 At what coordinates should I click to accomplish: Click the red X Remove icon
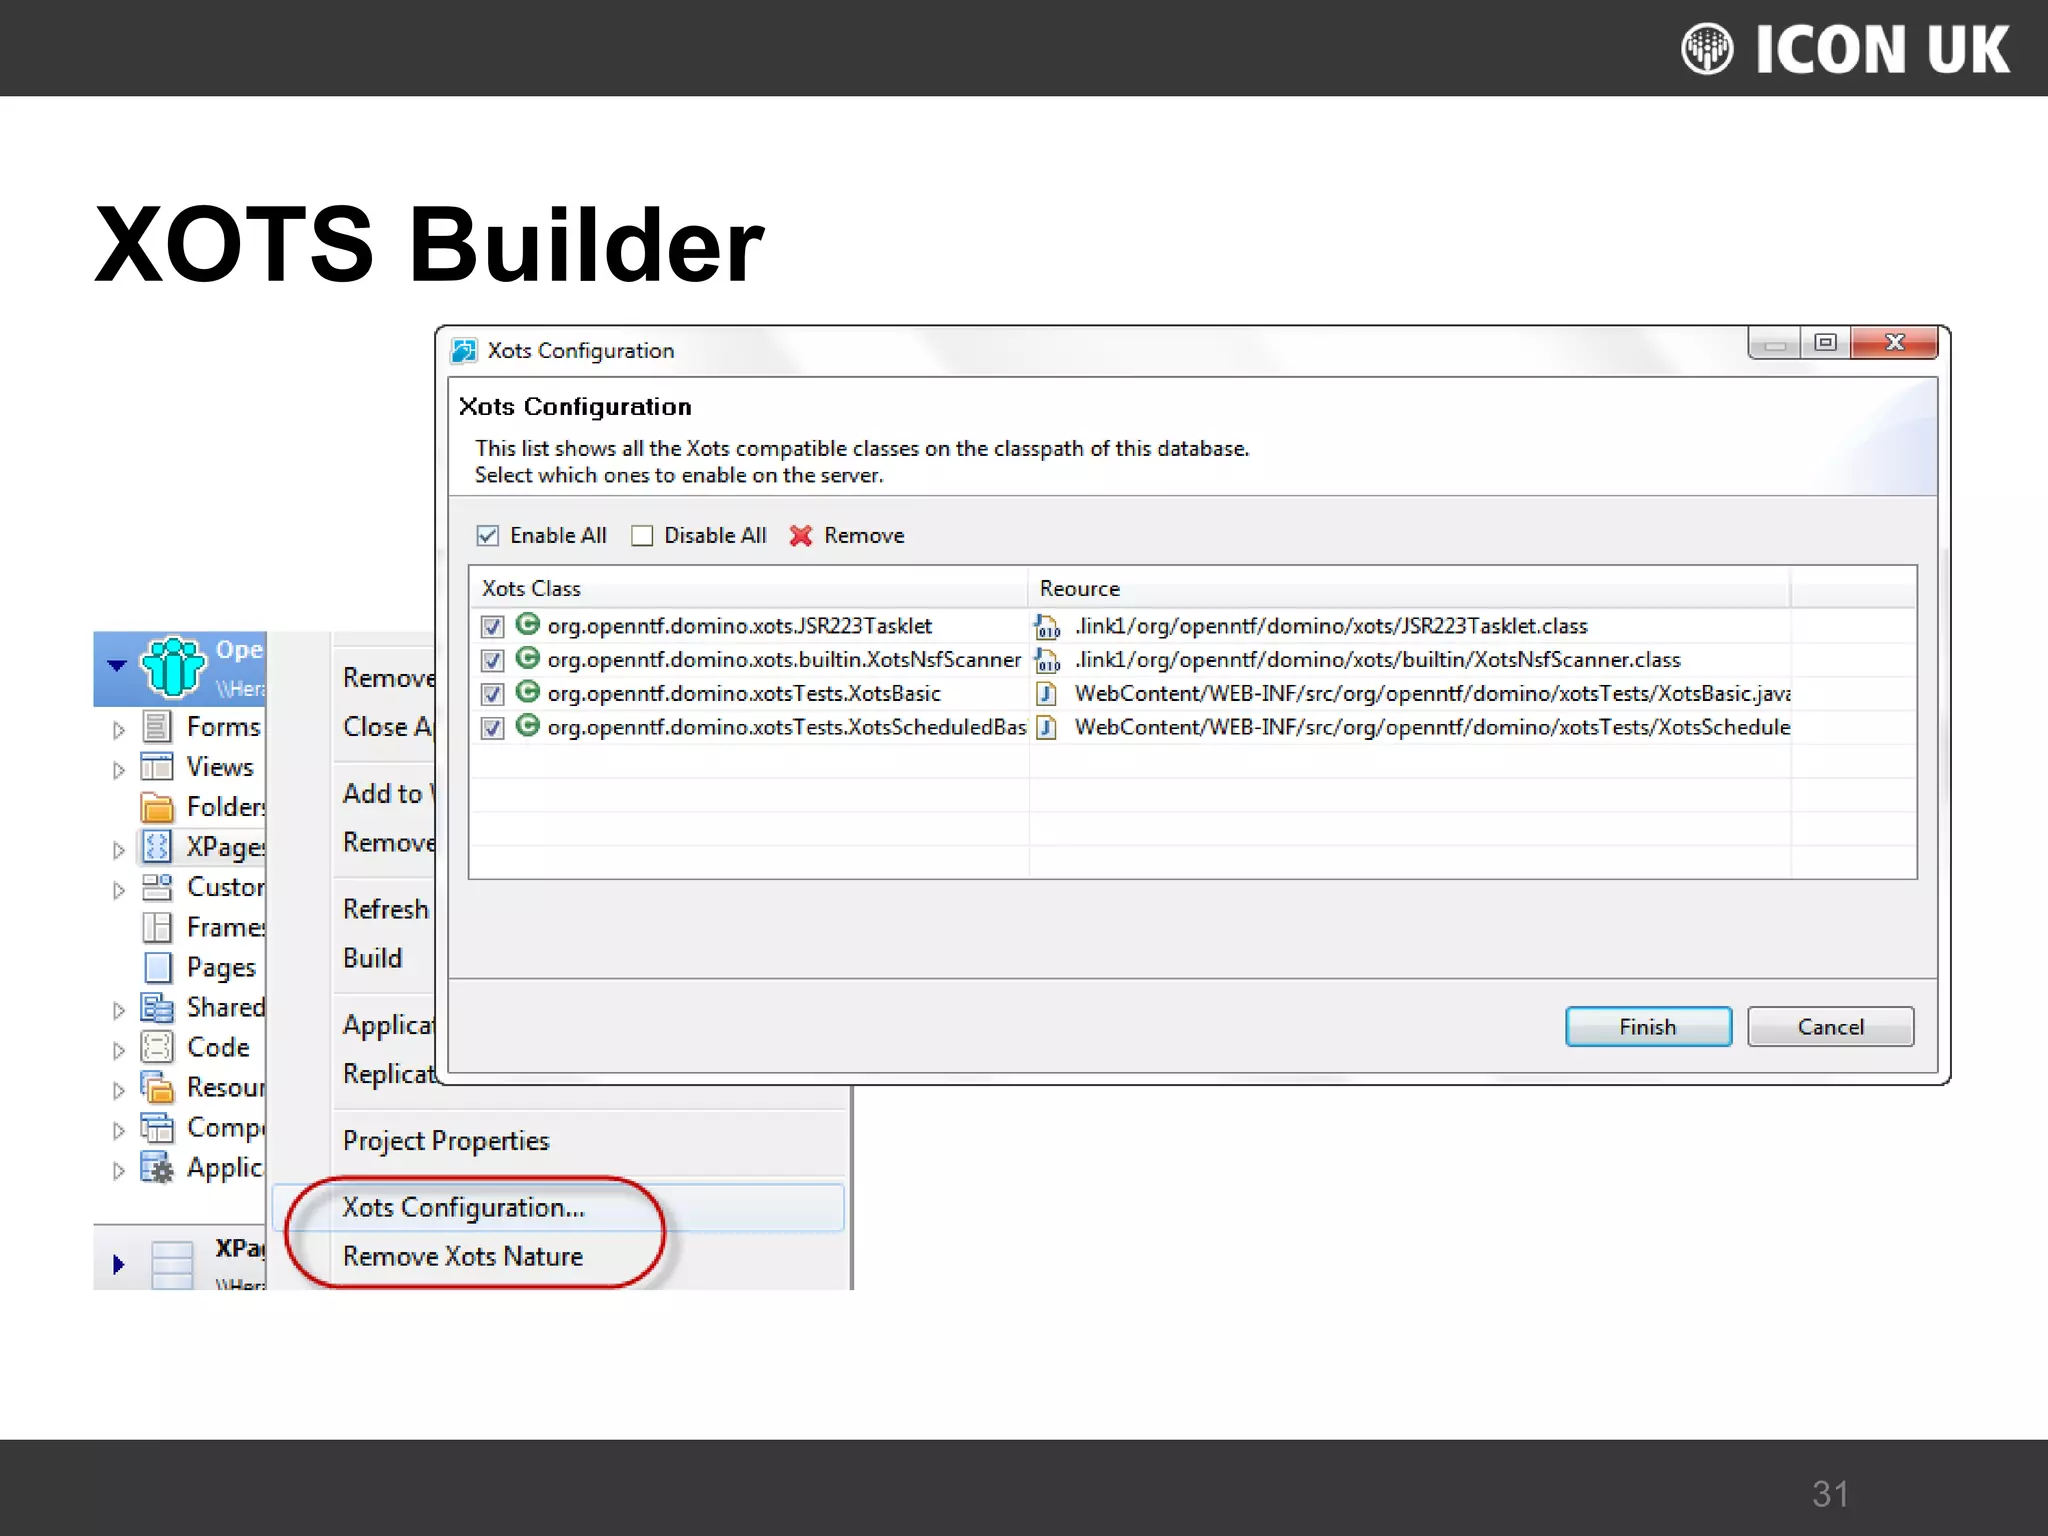point(800,536)
